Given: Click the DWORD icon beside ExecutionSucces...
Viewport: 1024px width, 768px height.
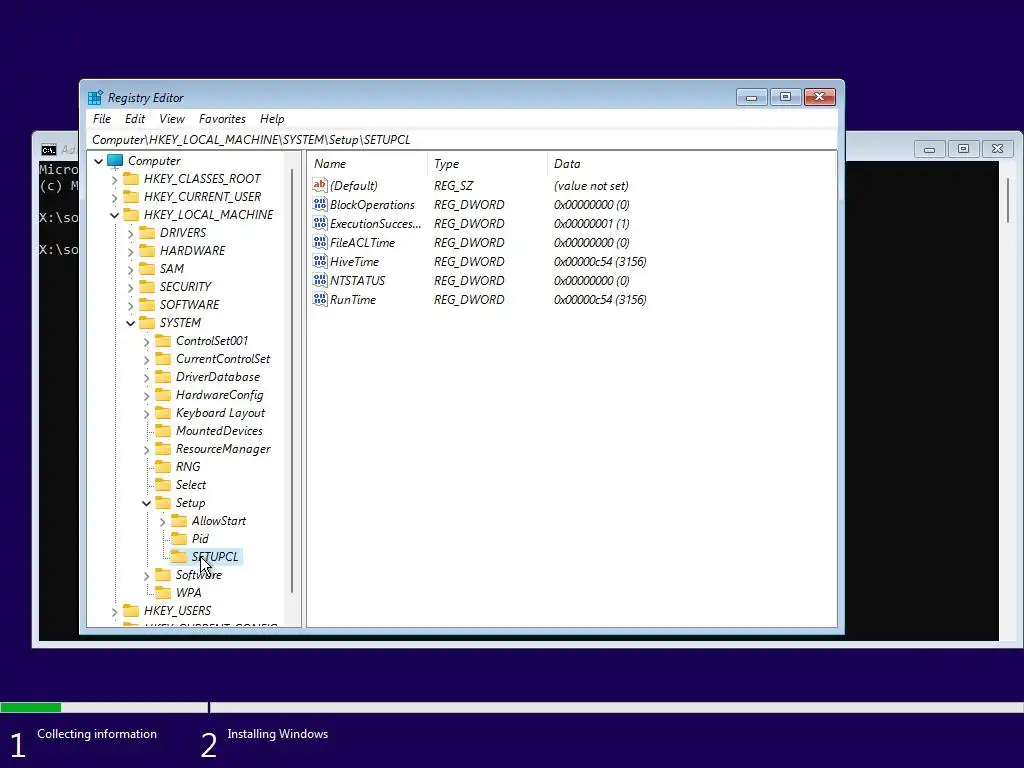Looking at the screenshot, I should 319,223.
